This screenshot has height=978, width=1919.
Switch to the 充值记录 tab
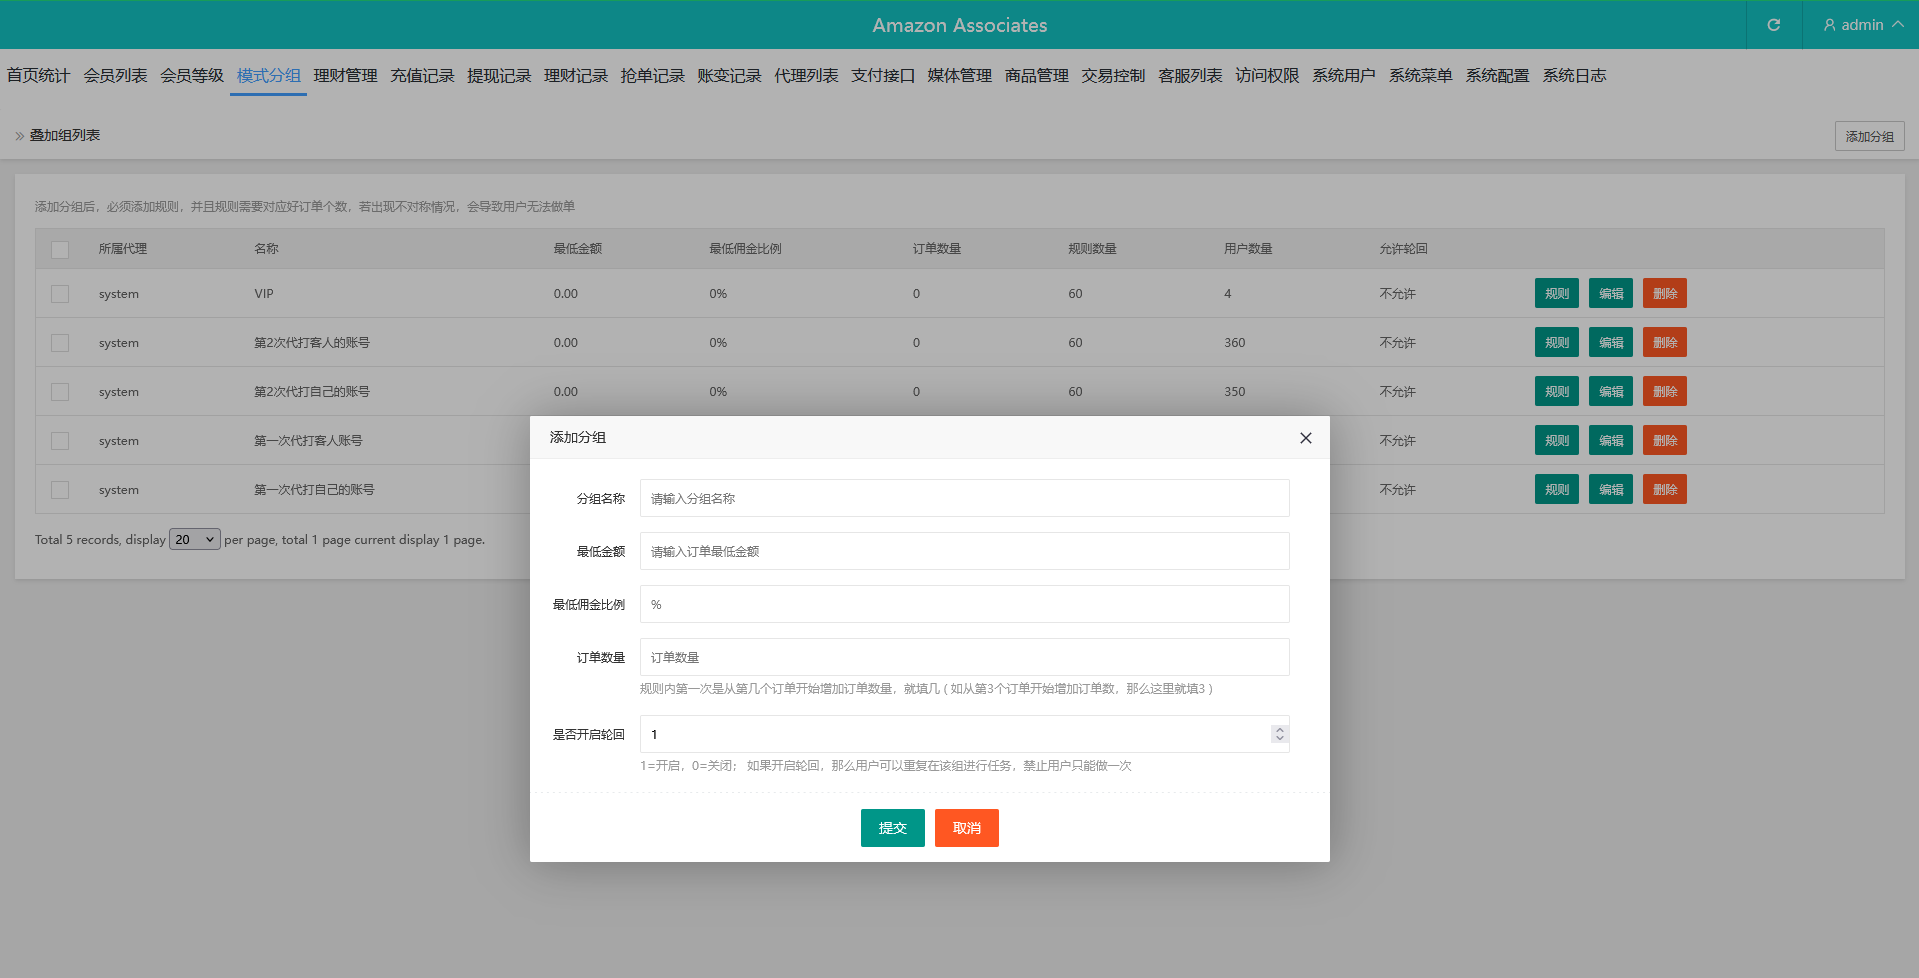422,76
